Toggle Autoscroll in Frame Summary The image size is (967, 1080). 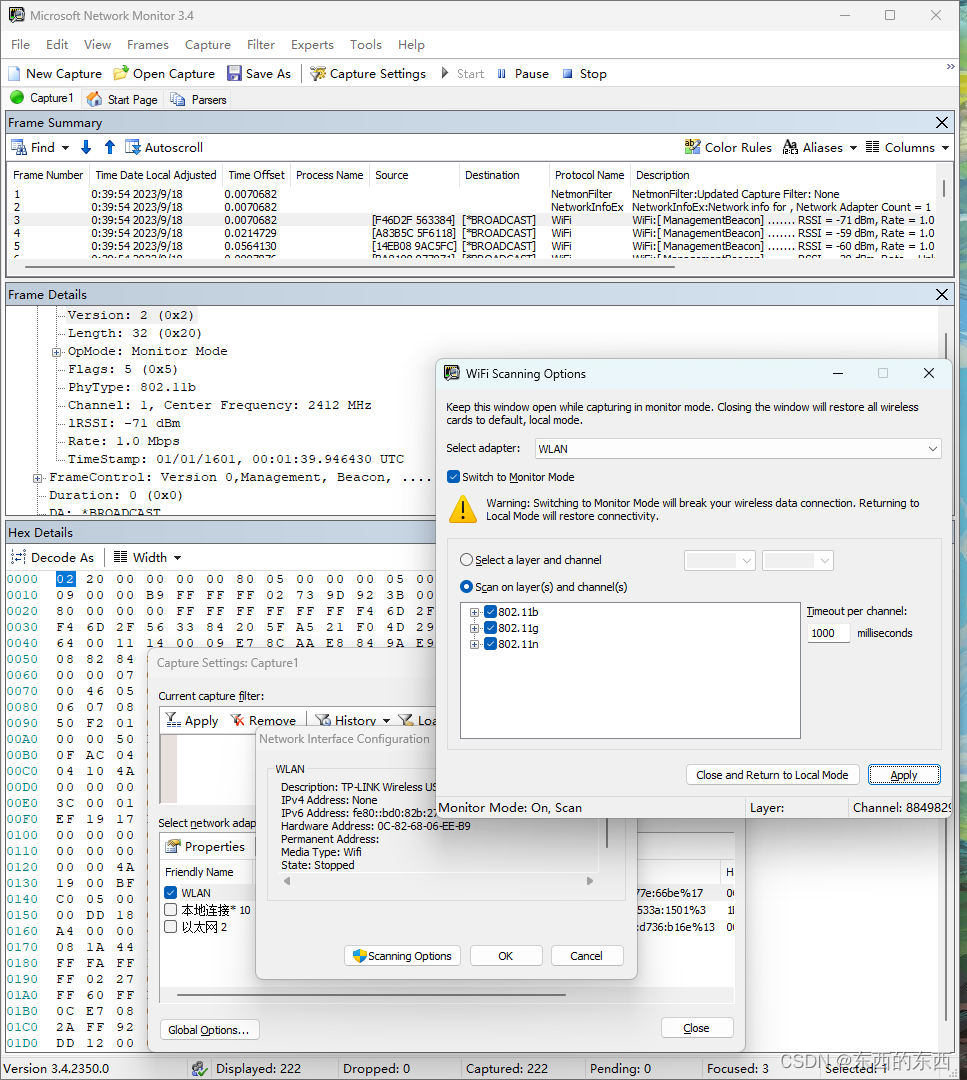[x=164, y=147]
